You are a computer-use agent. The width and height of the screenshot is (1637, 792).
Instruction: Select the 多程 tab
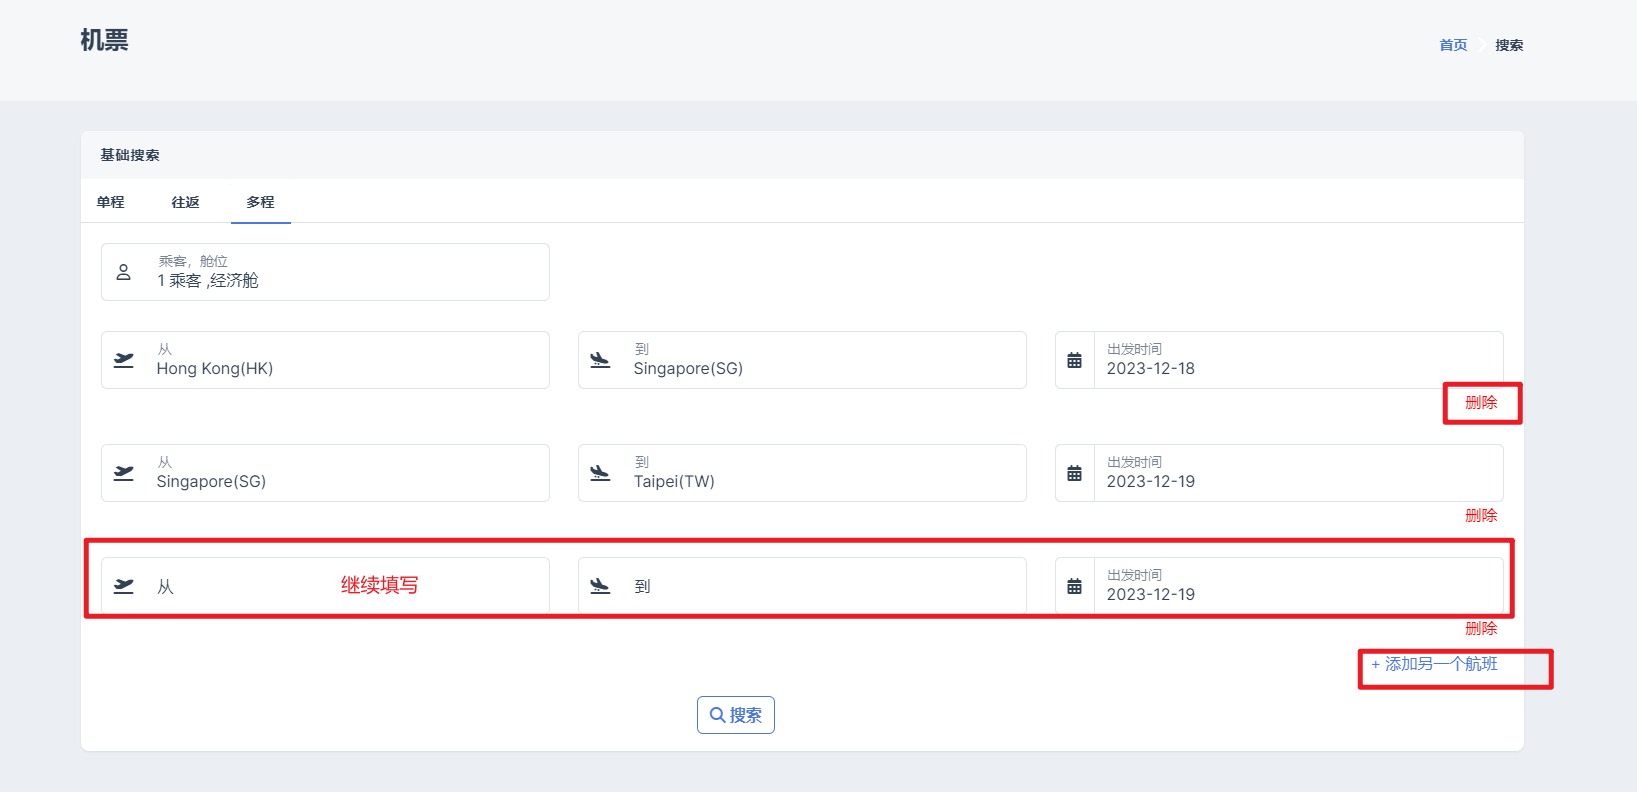(x=260, y=202)
